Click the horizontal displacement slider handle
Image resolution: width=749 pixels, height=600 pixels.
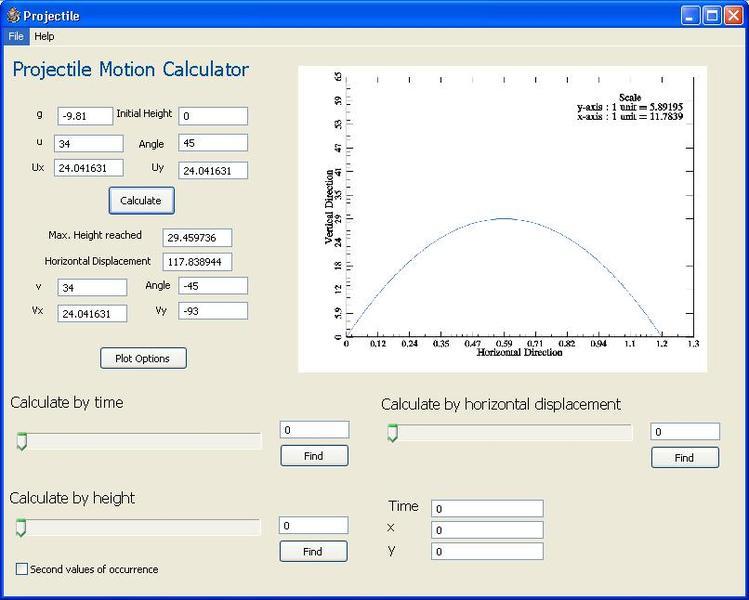[392, 432]
